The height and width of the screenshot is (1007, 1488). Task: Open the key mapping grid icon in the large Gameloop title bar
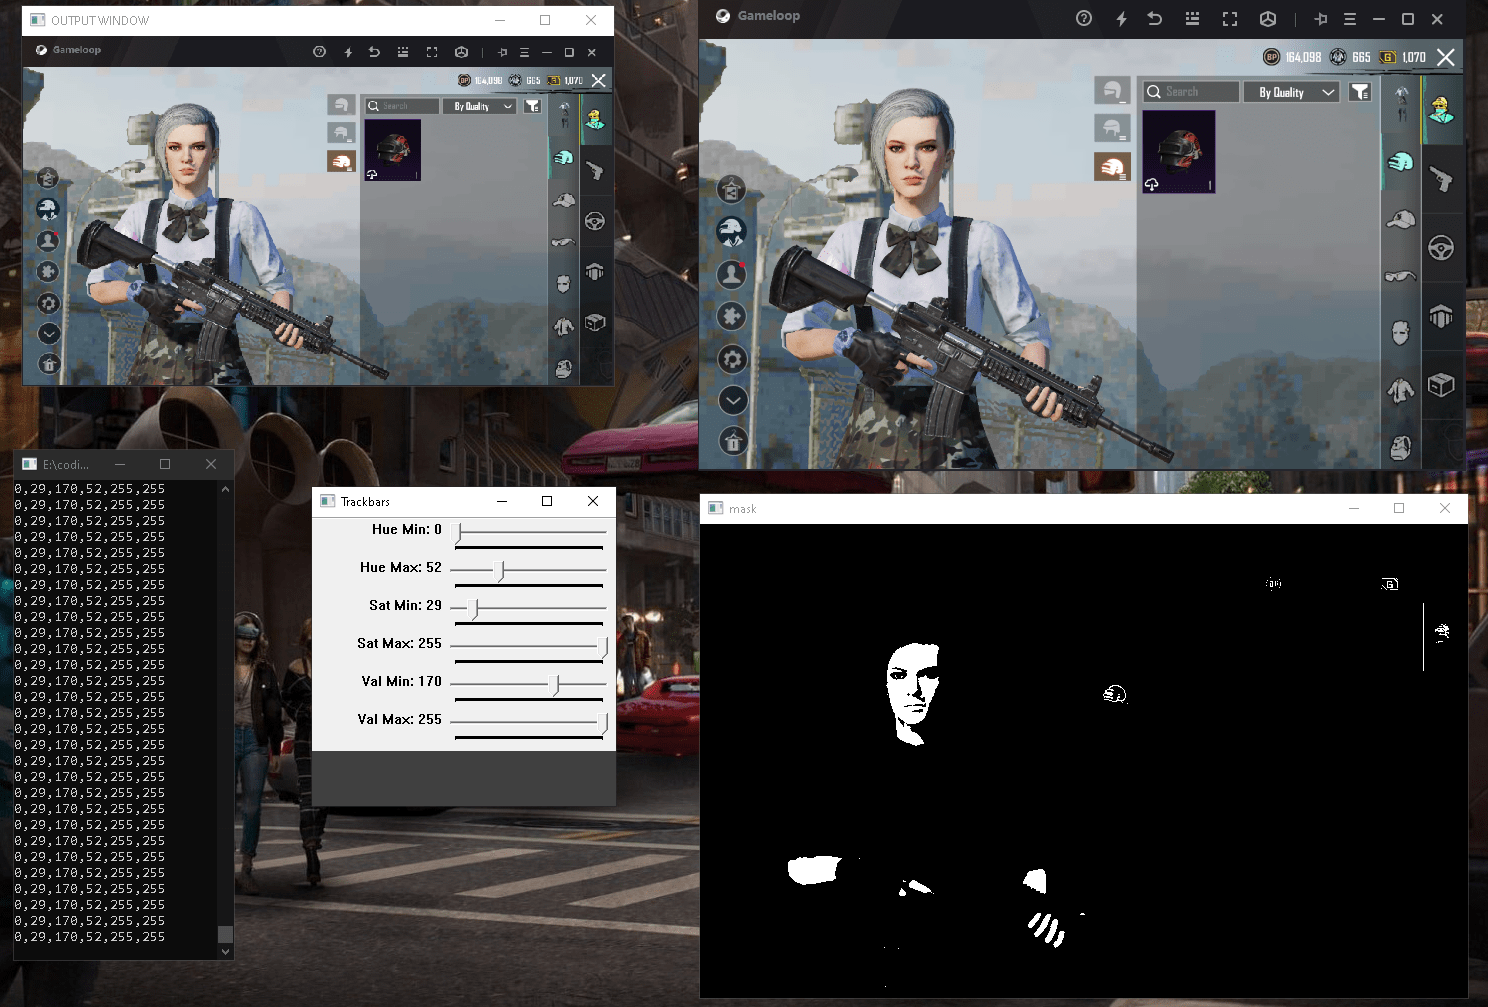[x=1192, y=18]
